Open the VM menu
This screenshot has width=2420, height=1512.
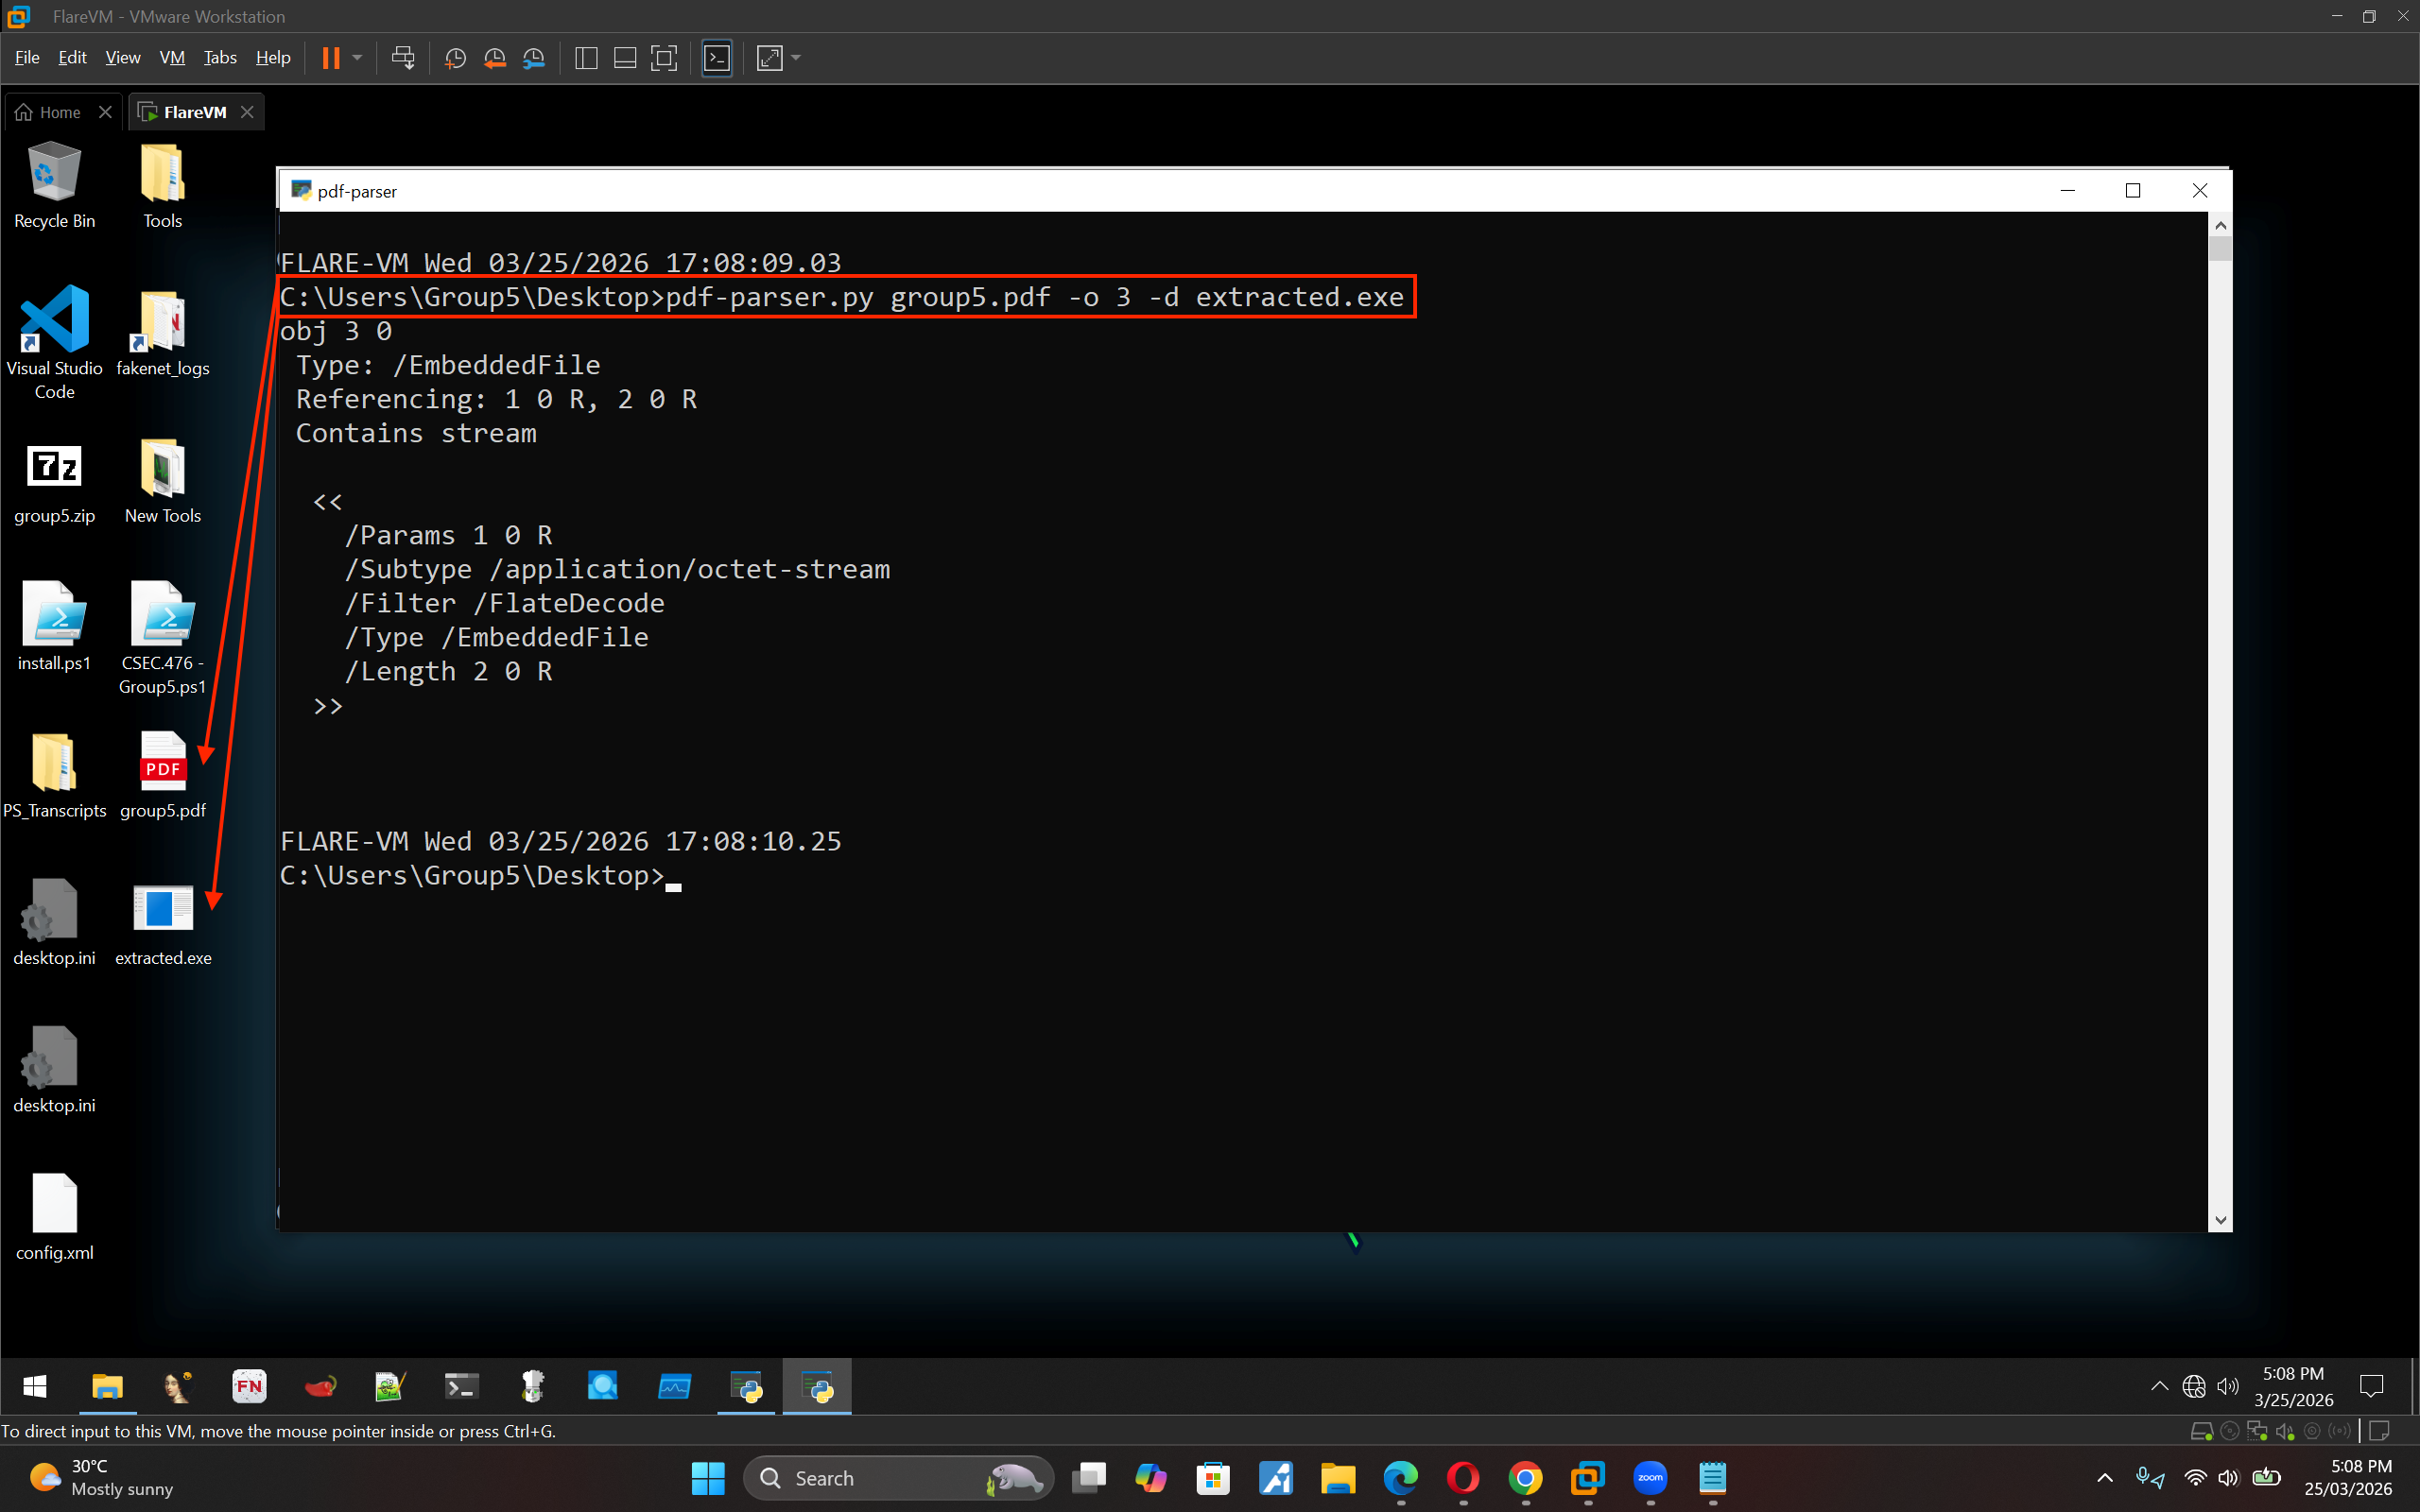coord(172,58)
